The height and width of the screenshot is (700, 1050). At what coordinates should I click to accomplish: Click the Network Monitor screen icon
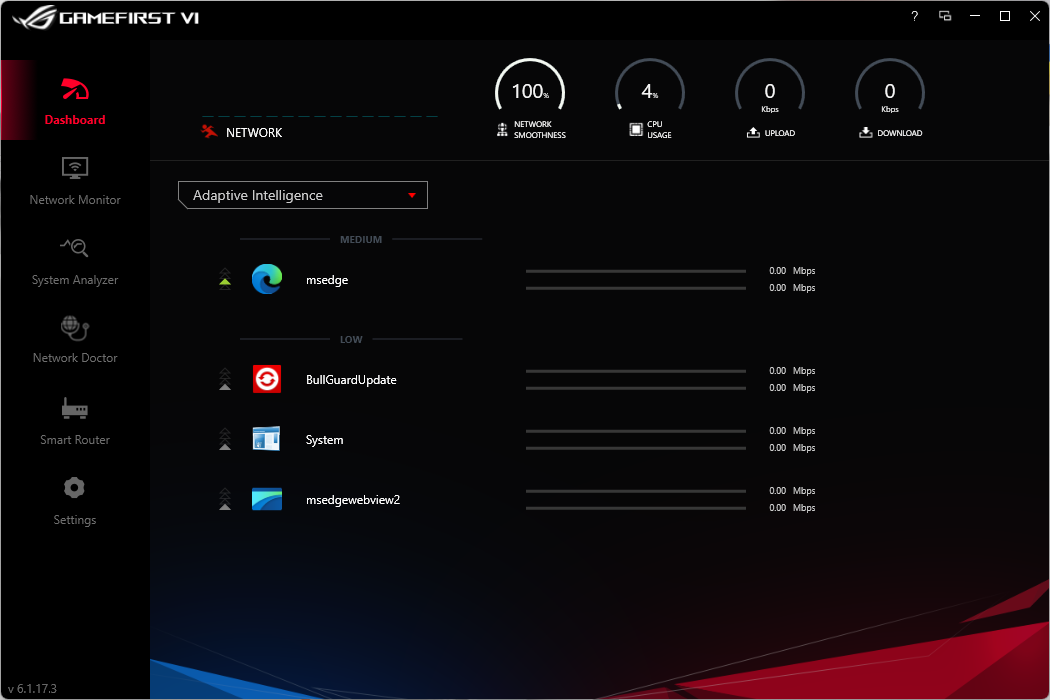click(75, 167)
